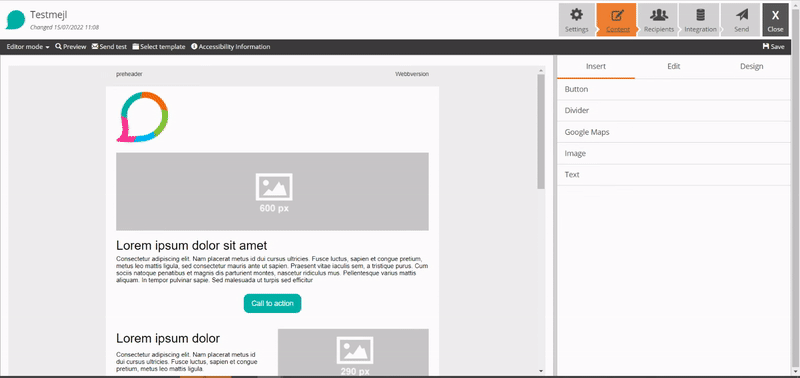
Task: Click heading Lorem ipsum dolor sit amet
Action: pyautogui.click(x=191, y=245)
